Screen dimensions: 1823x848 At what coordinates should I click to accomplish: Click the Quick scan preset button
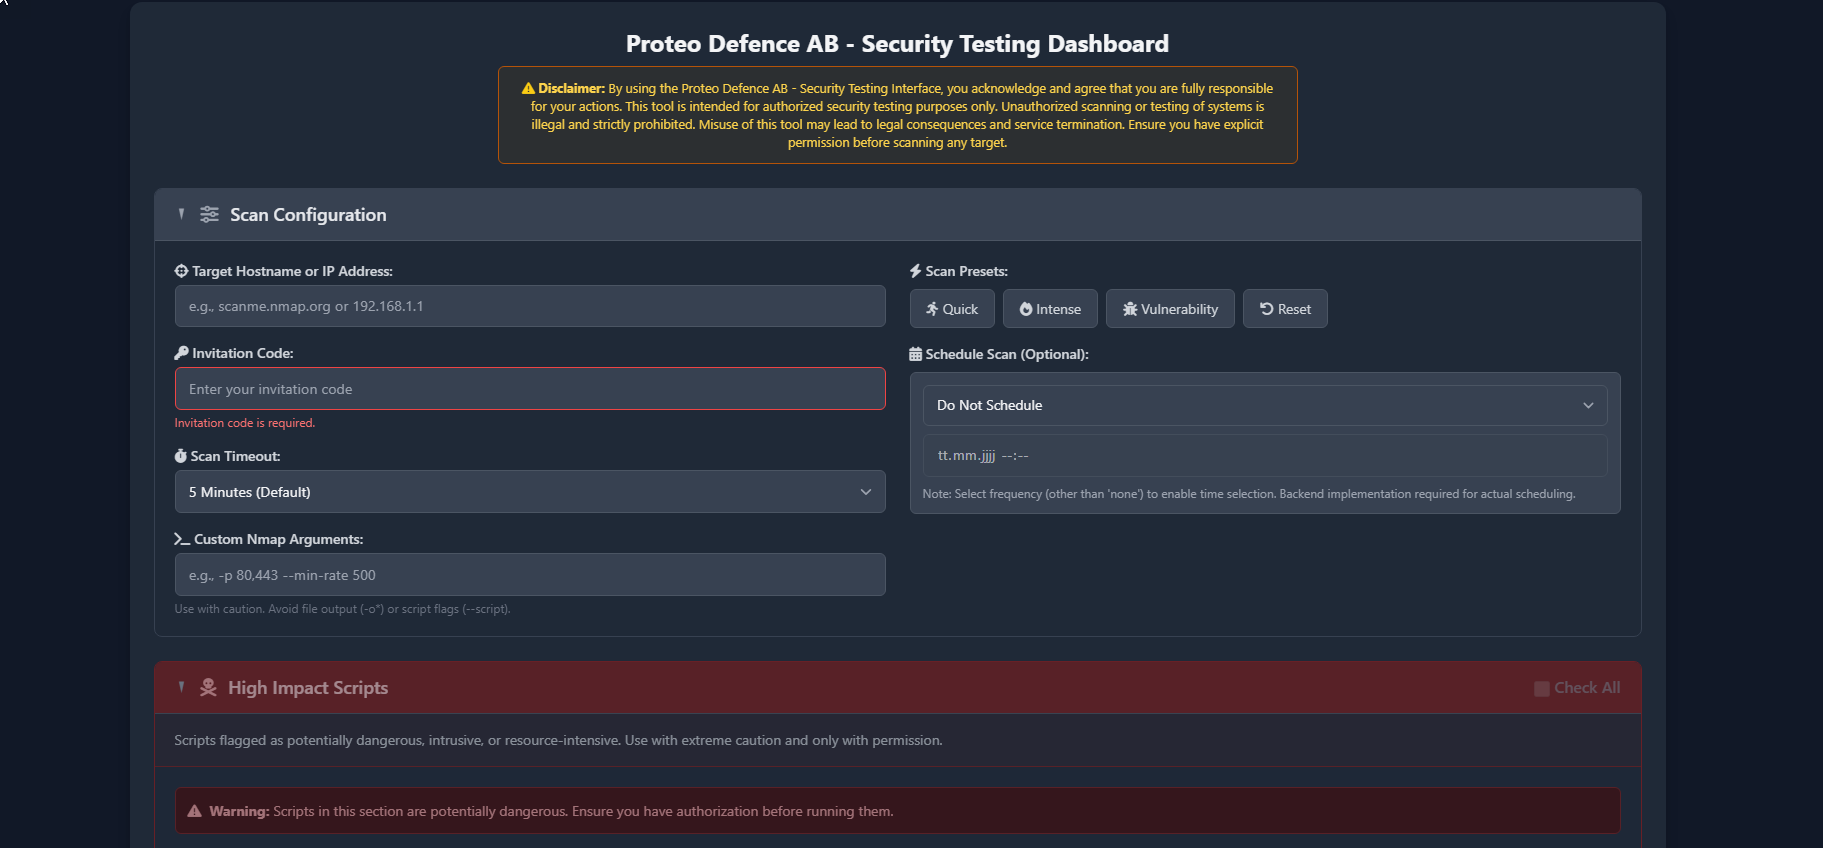click(952, 309)
